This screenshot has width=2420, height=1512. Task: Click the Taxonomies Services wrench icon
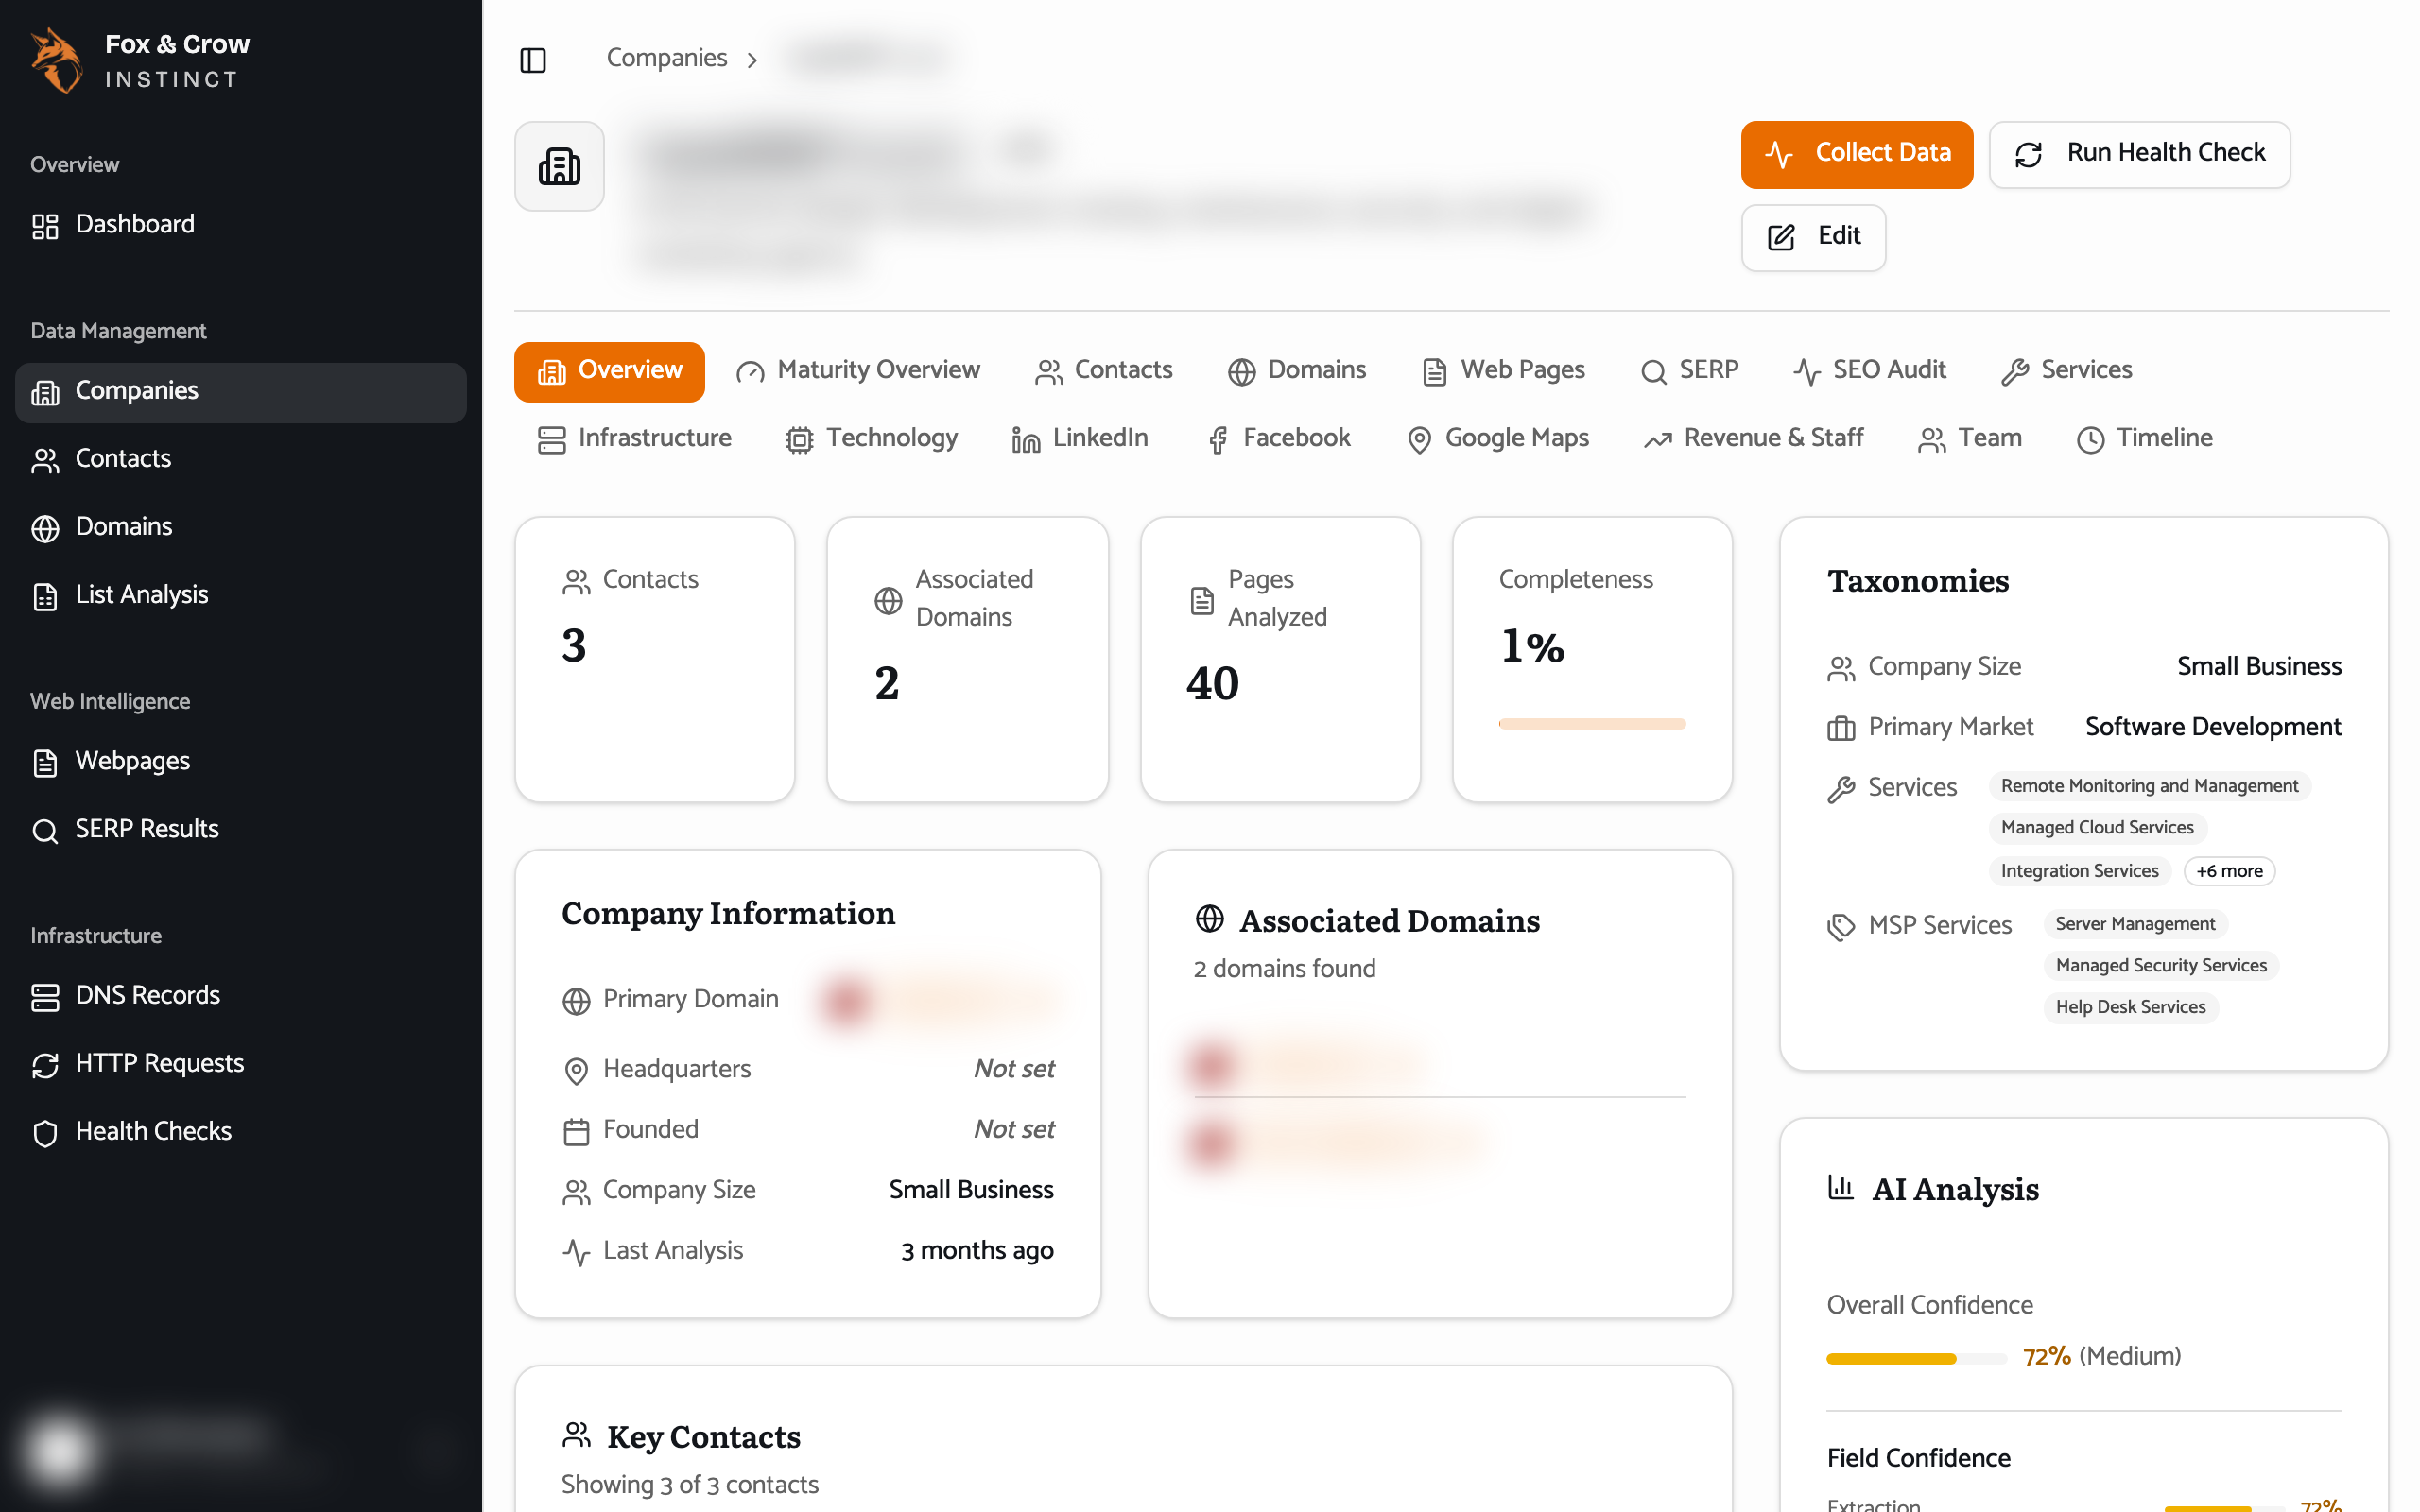tap(1841, 789)
